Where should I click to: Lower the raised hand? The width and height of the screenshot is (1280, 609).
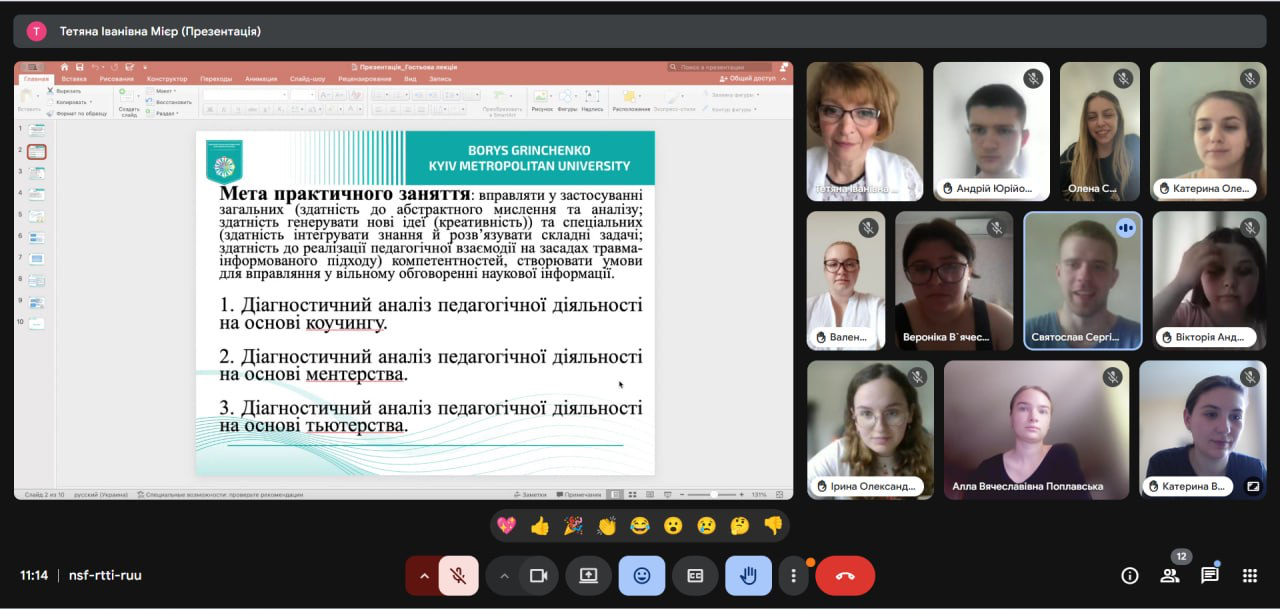pyautogui.click(x=748, y=576)
